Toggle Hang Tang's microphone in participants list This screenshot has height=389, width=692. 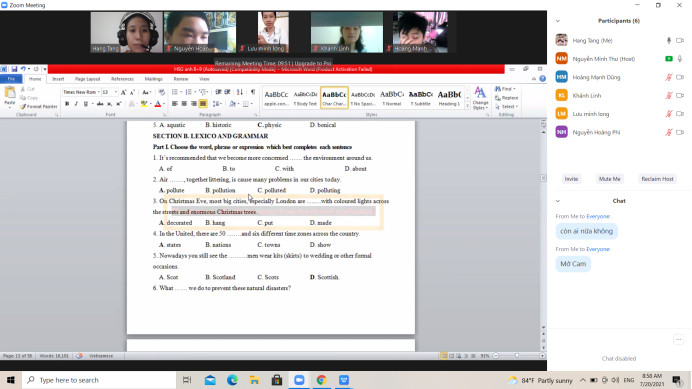669,40
